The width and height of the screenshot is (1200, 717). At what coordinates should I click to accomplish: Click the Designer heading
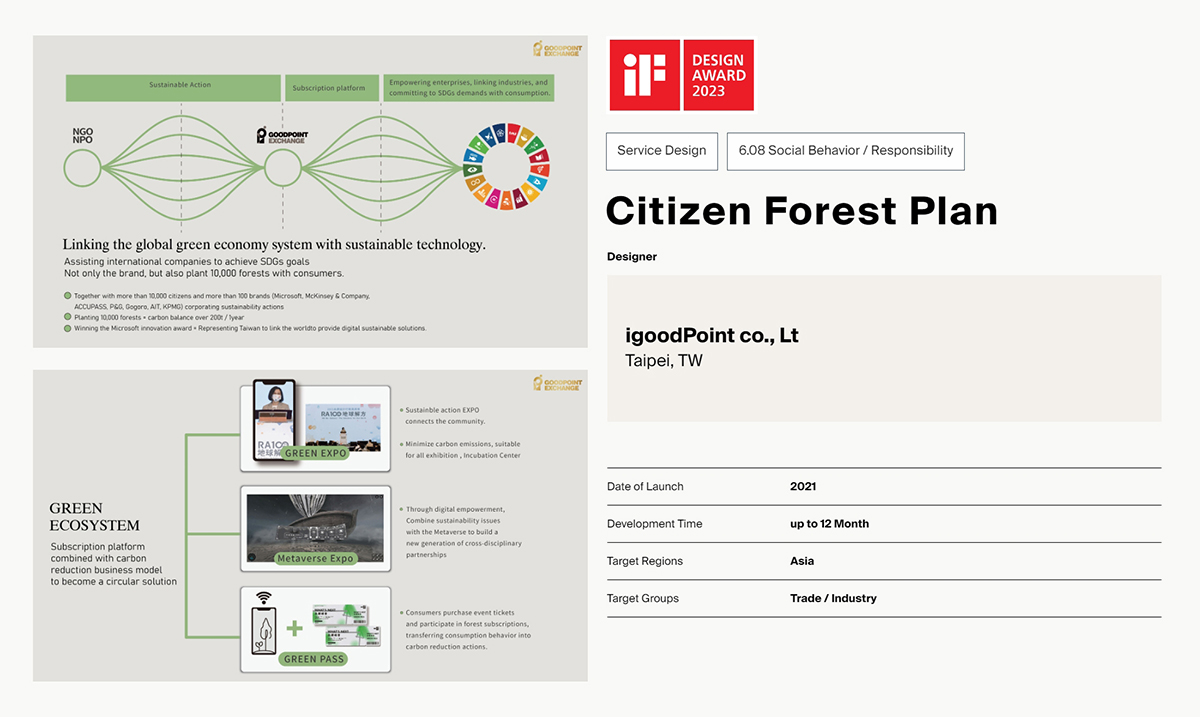click(x=632, y=257)
